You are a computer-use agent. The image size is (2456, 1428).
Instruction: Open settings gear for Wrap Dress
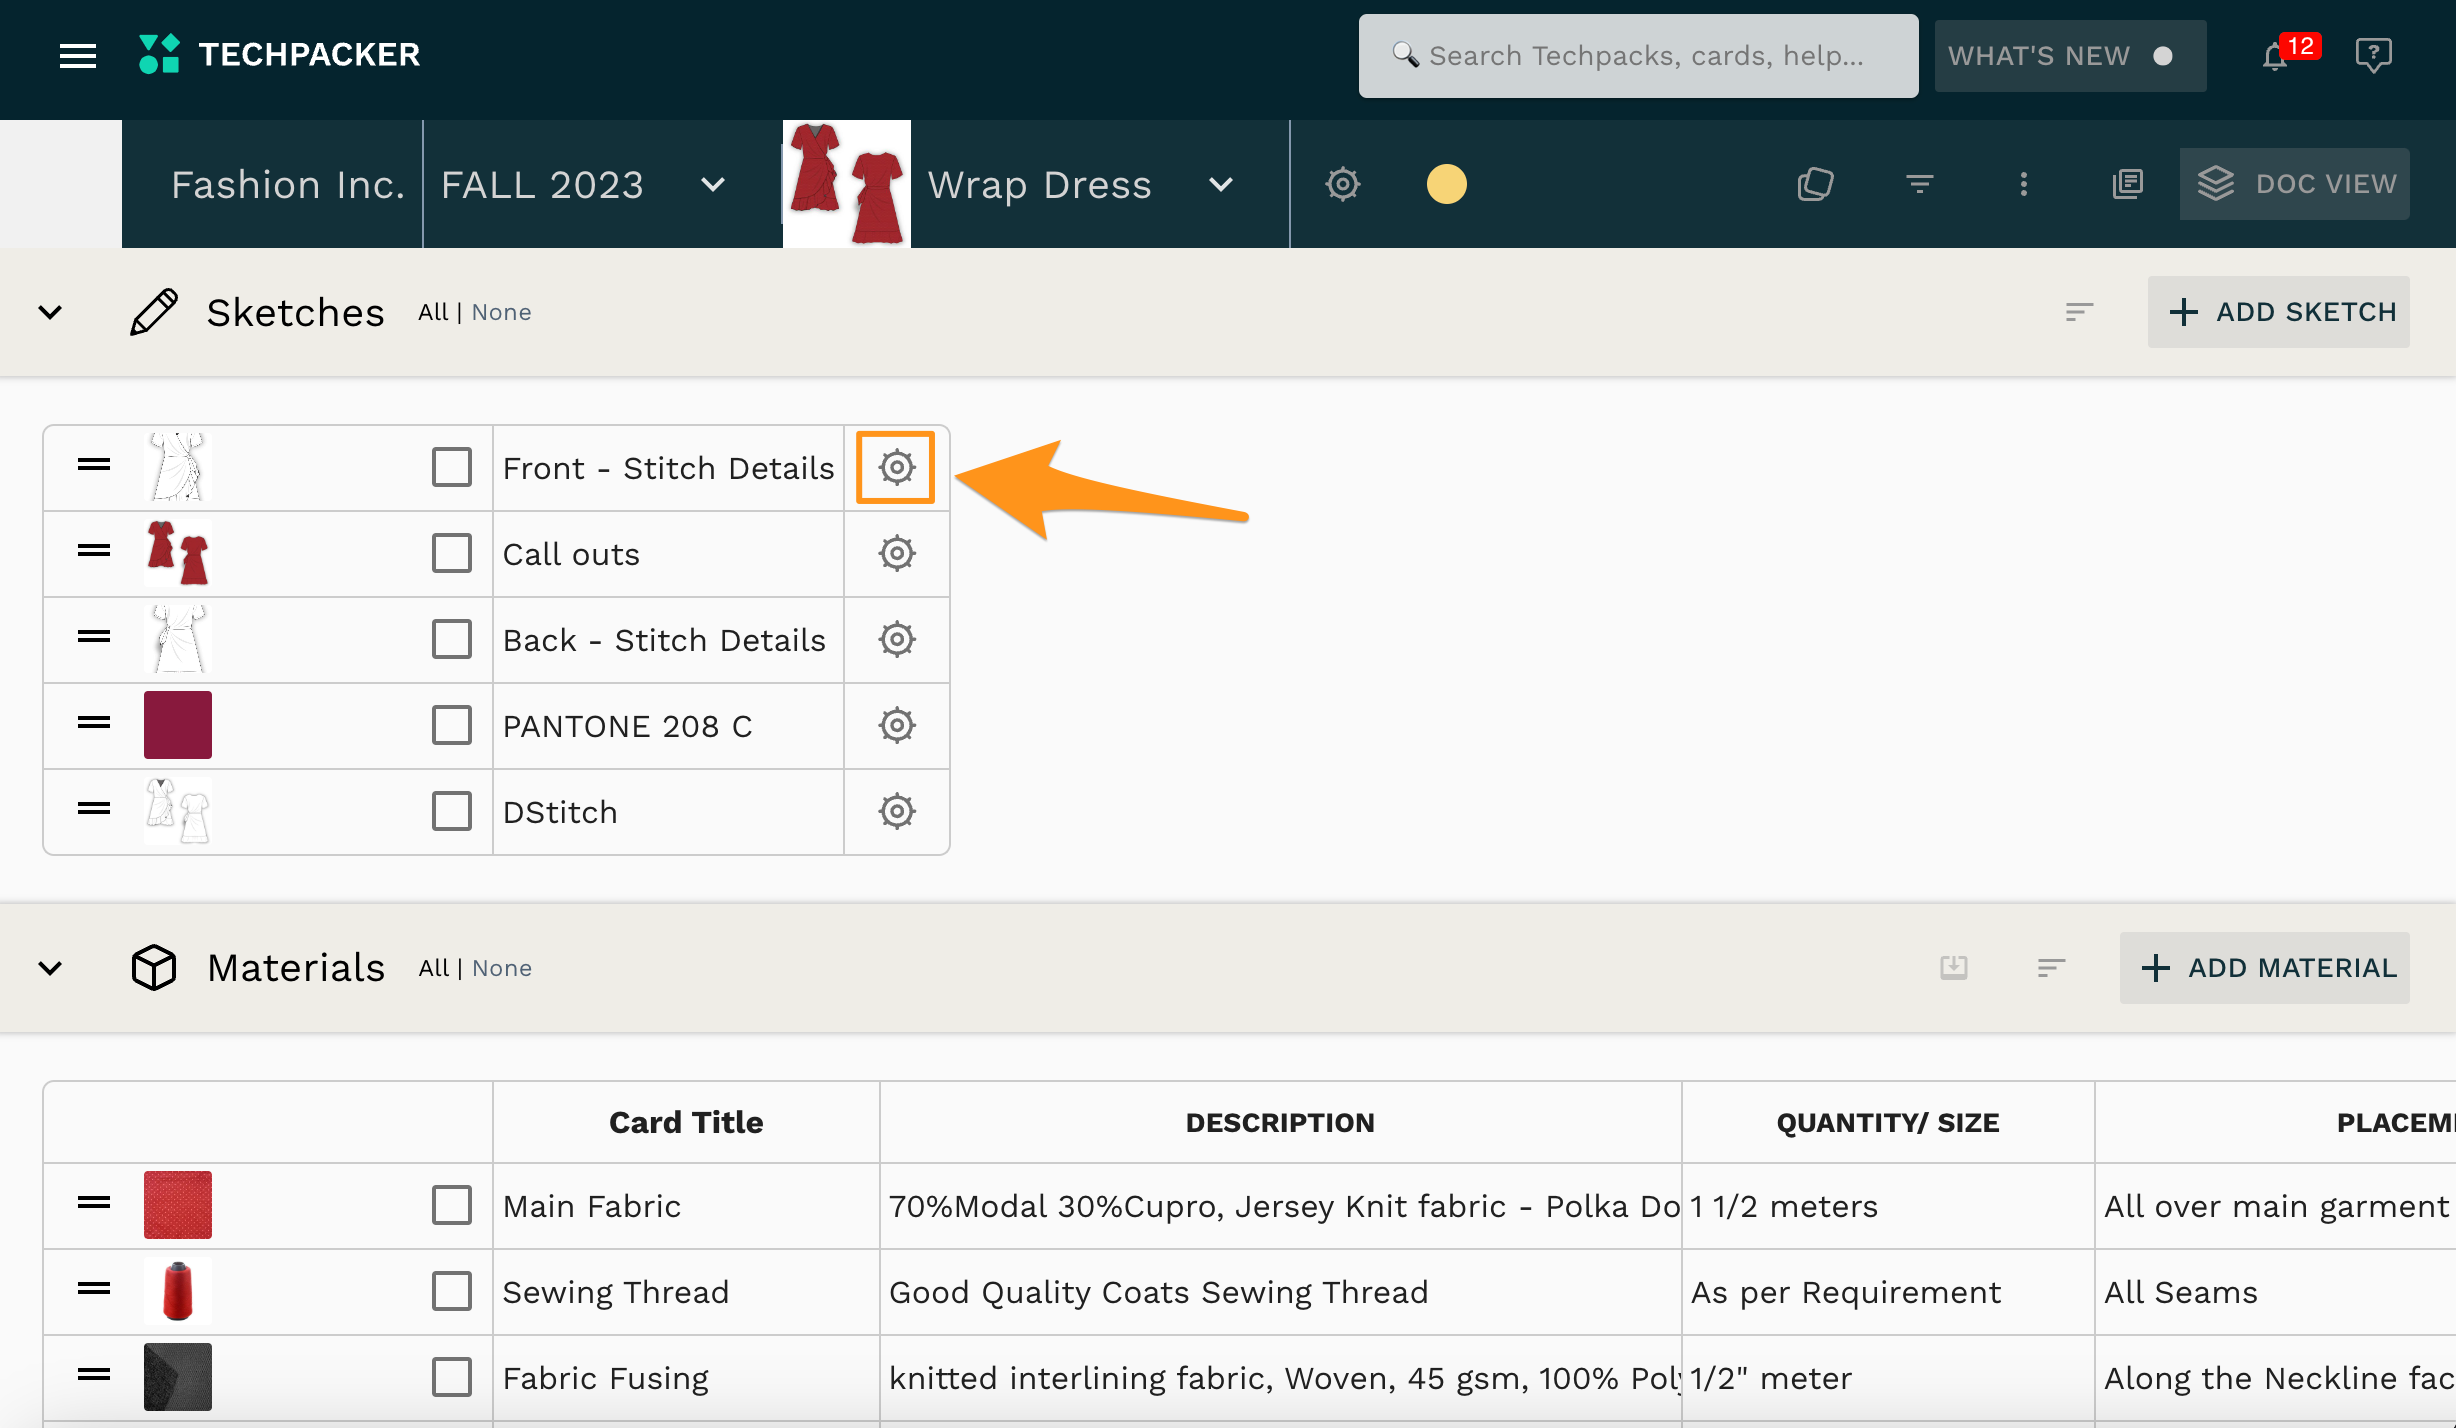tap(1342, 184)
